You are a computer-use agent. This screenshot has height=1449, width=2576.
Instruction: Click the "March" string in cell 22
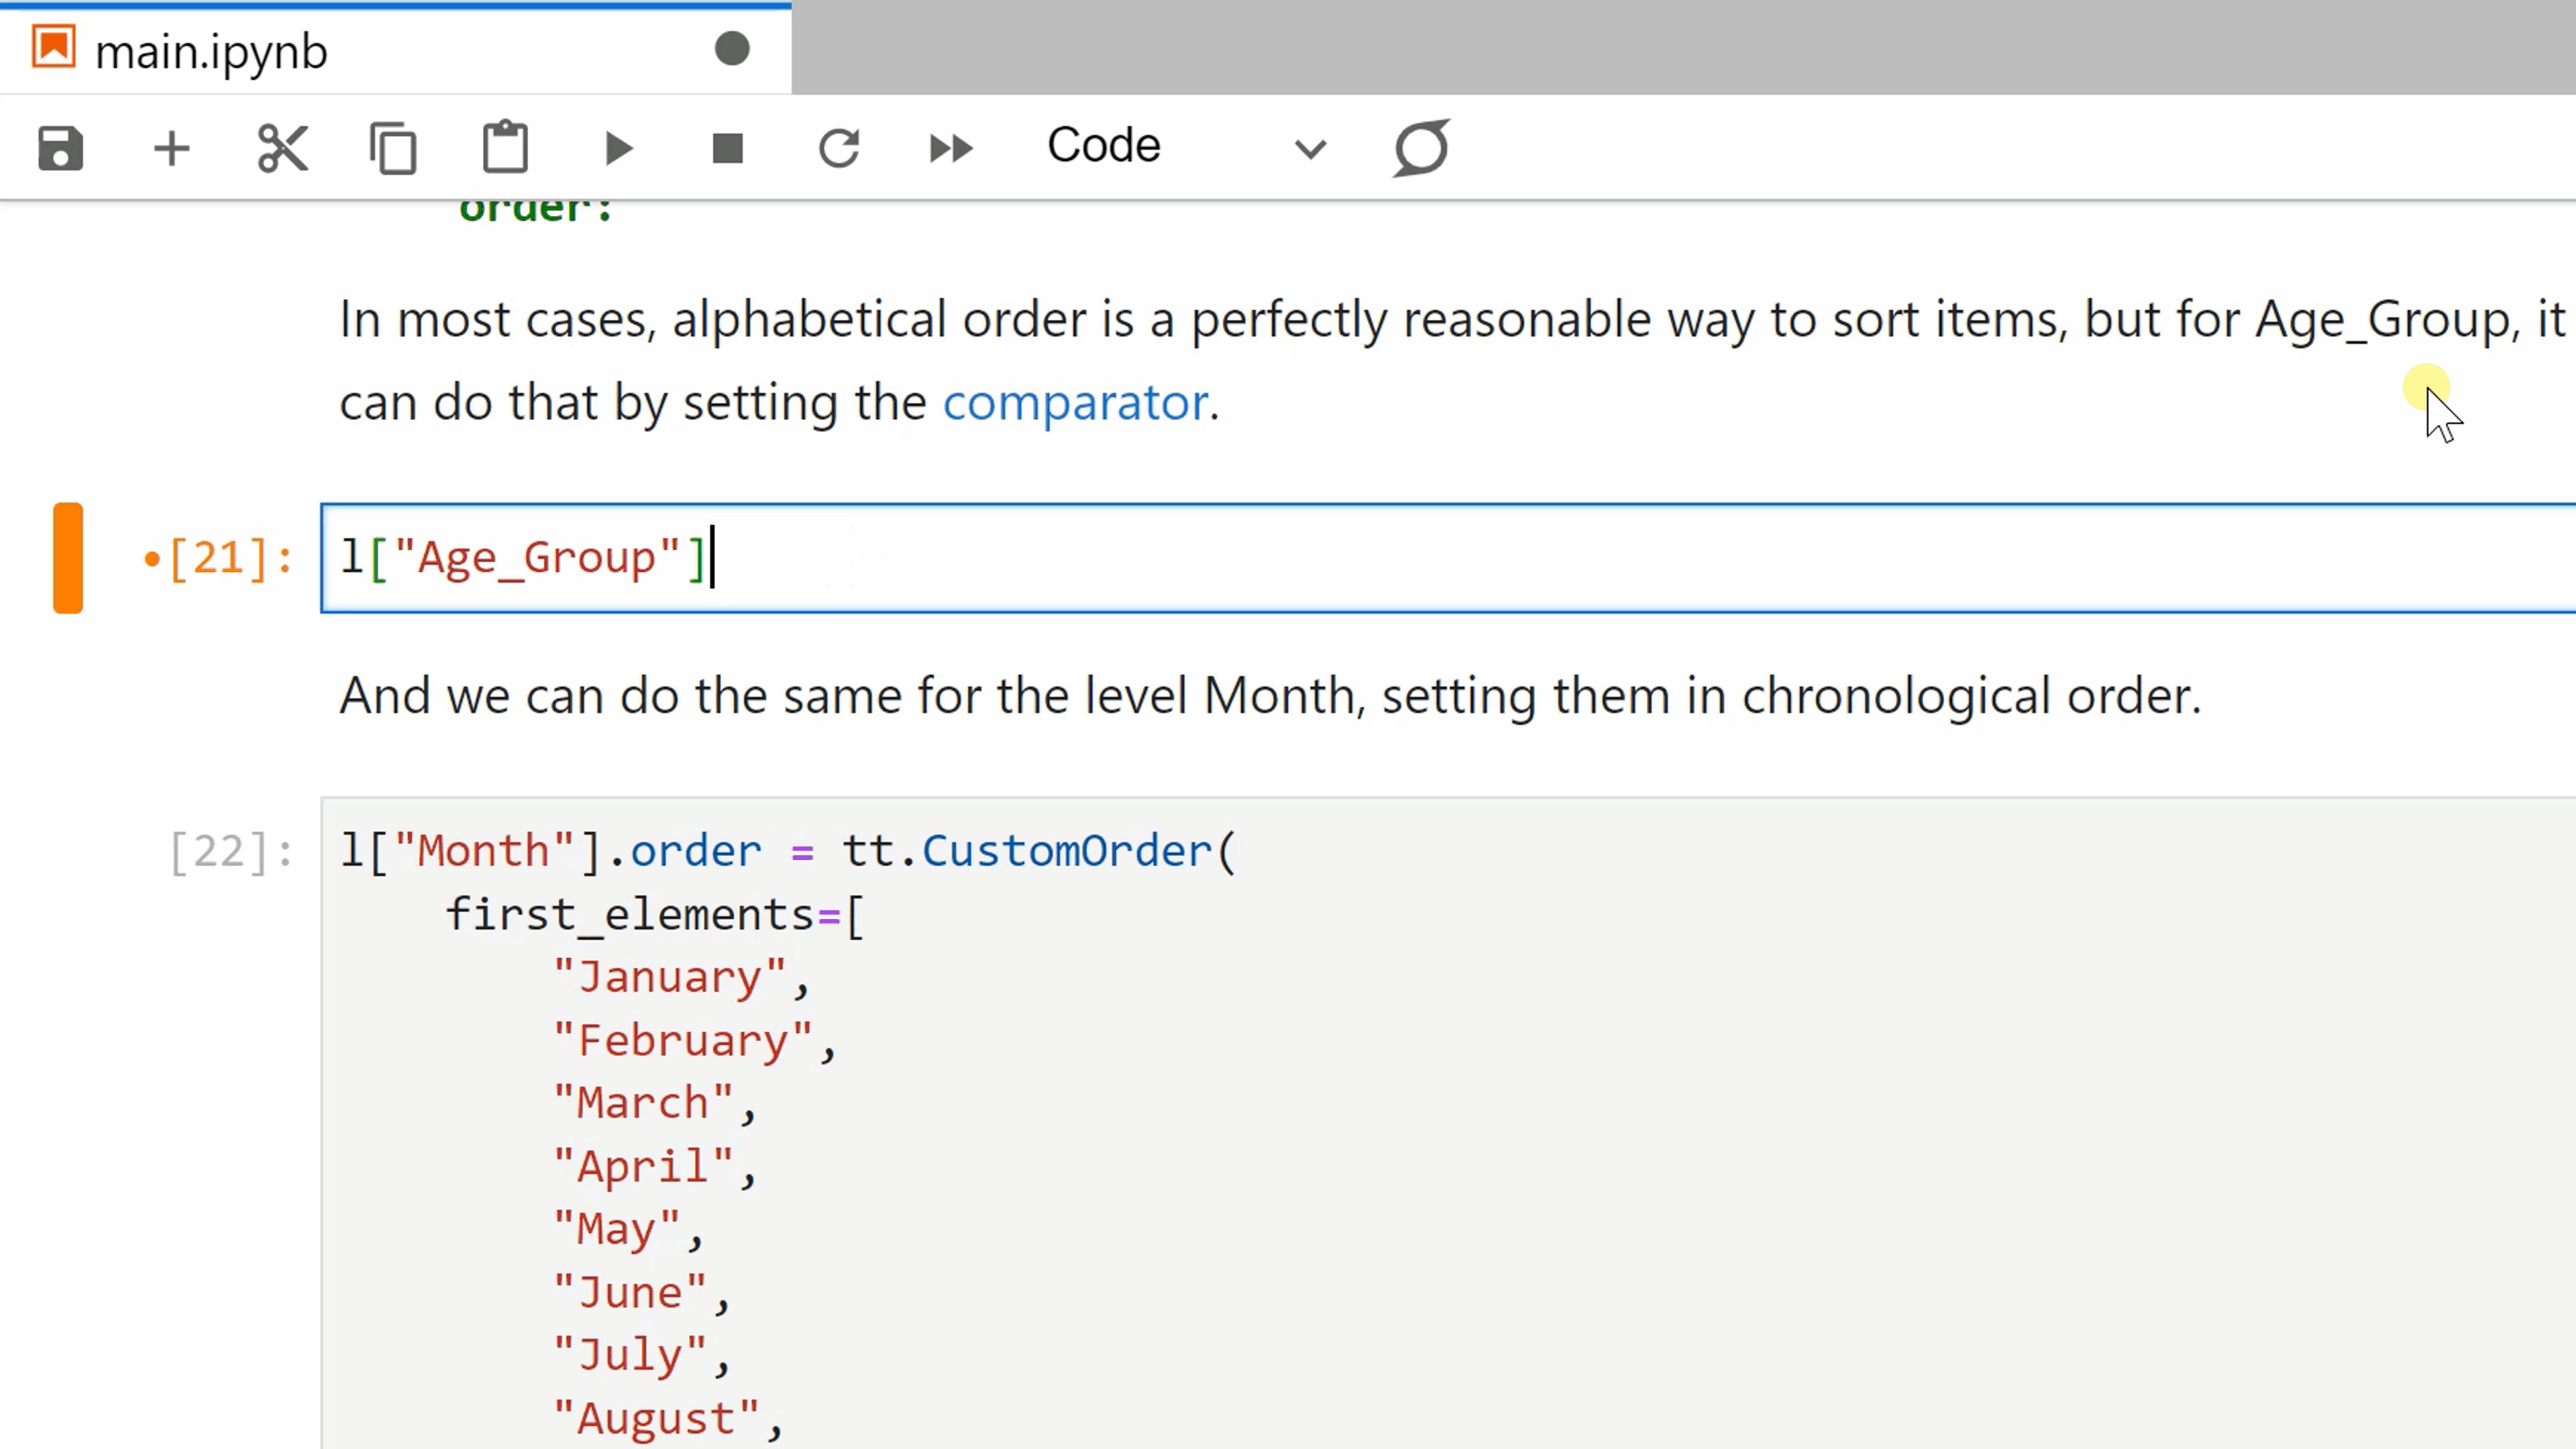coord(643,1103)
